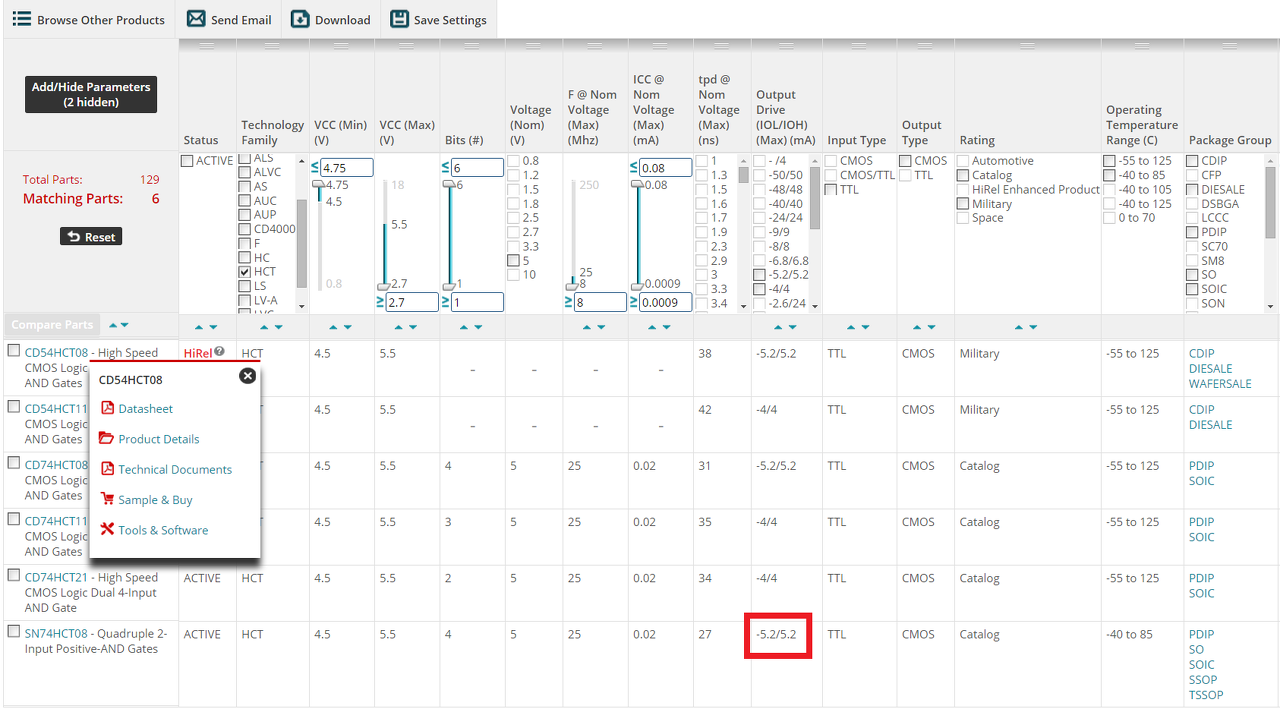1280x709 pixels.
Task: Click the Bits (#) minimum value field
Action: (477, 302)
